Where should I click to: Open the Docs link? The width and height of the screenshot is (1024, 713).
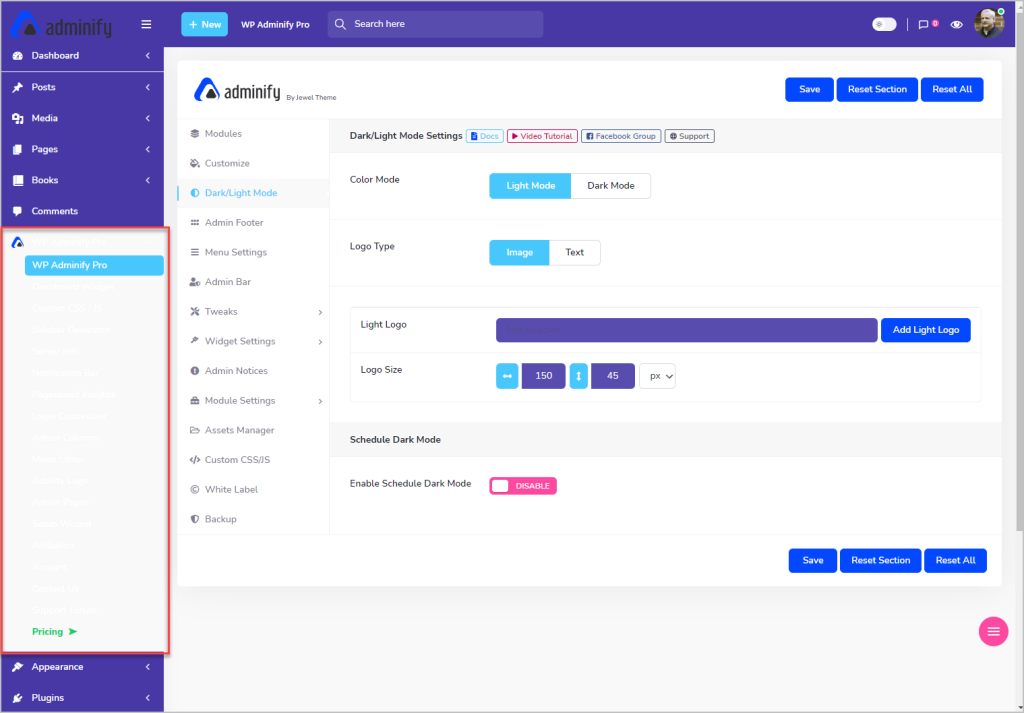tap(485, 136)
